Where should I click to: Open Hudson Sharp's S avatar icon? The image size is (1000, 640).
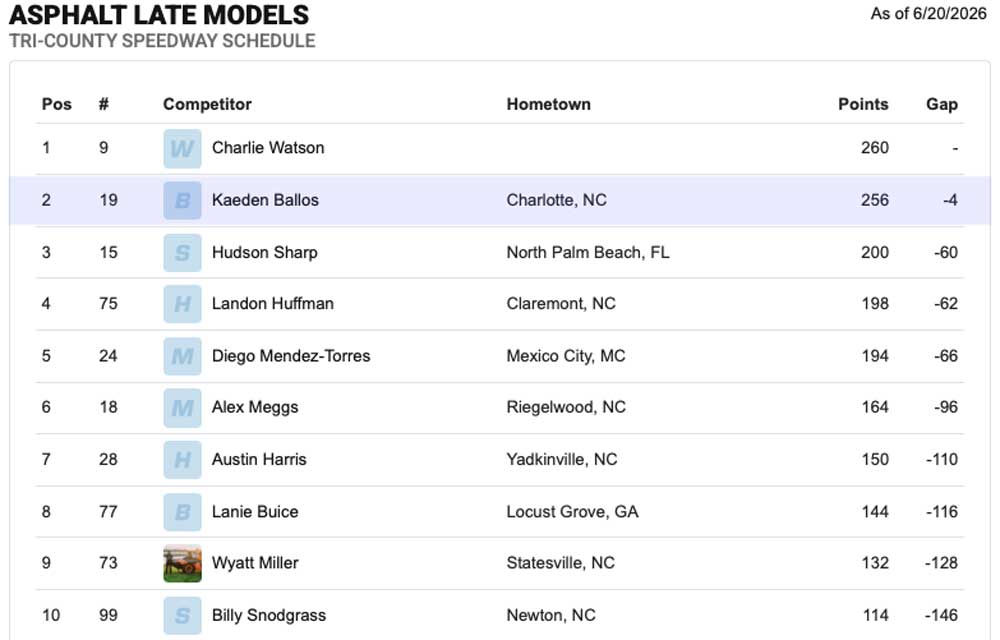pos(182,252)
